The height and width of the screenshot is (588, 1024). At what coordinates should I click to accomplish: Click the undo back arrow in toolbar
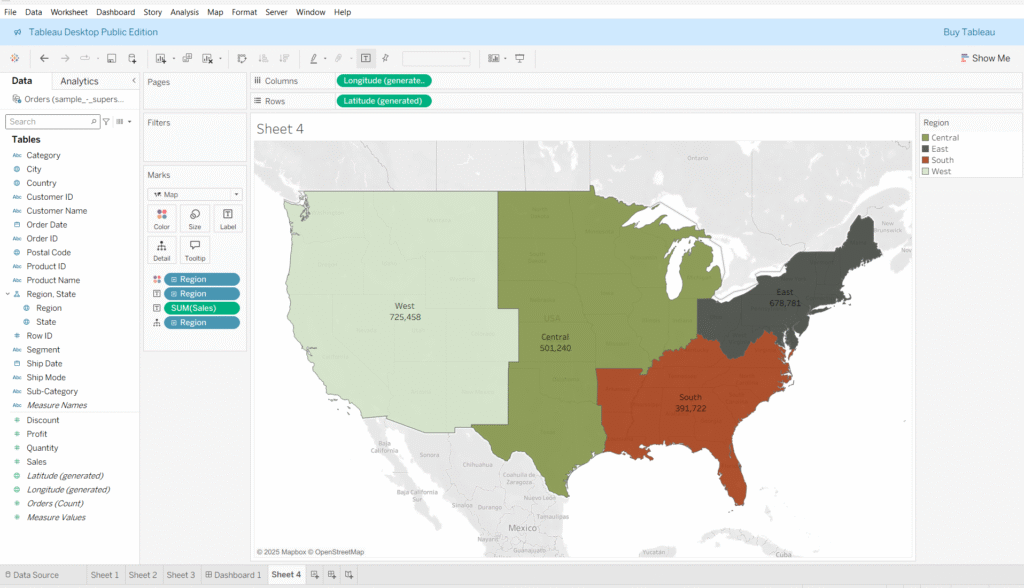click(44, 58)
